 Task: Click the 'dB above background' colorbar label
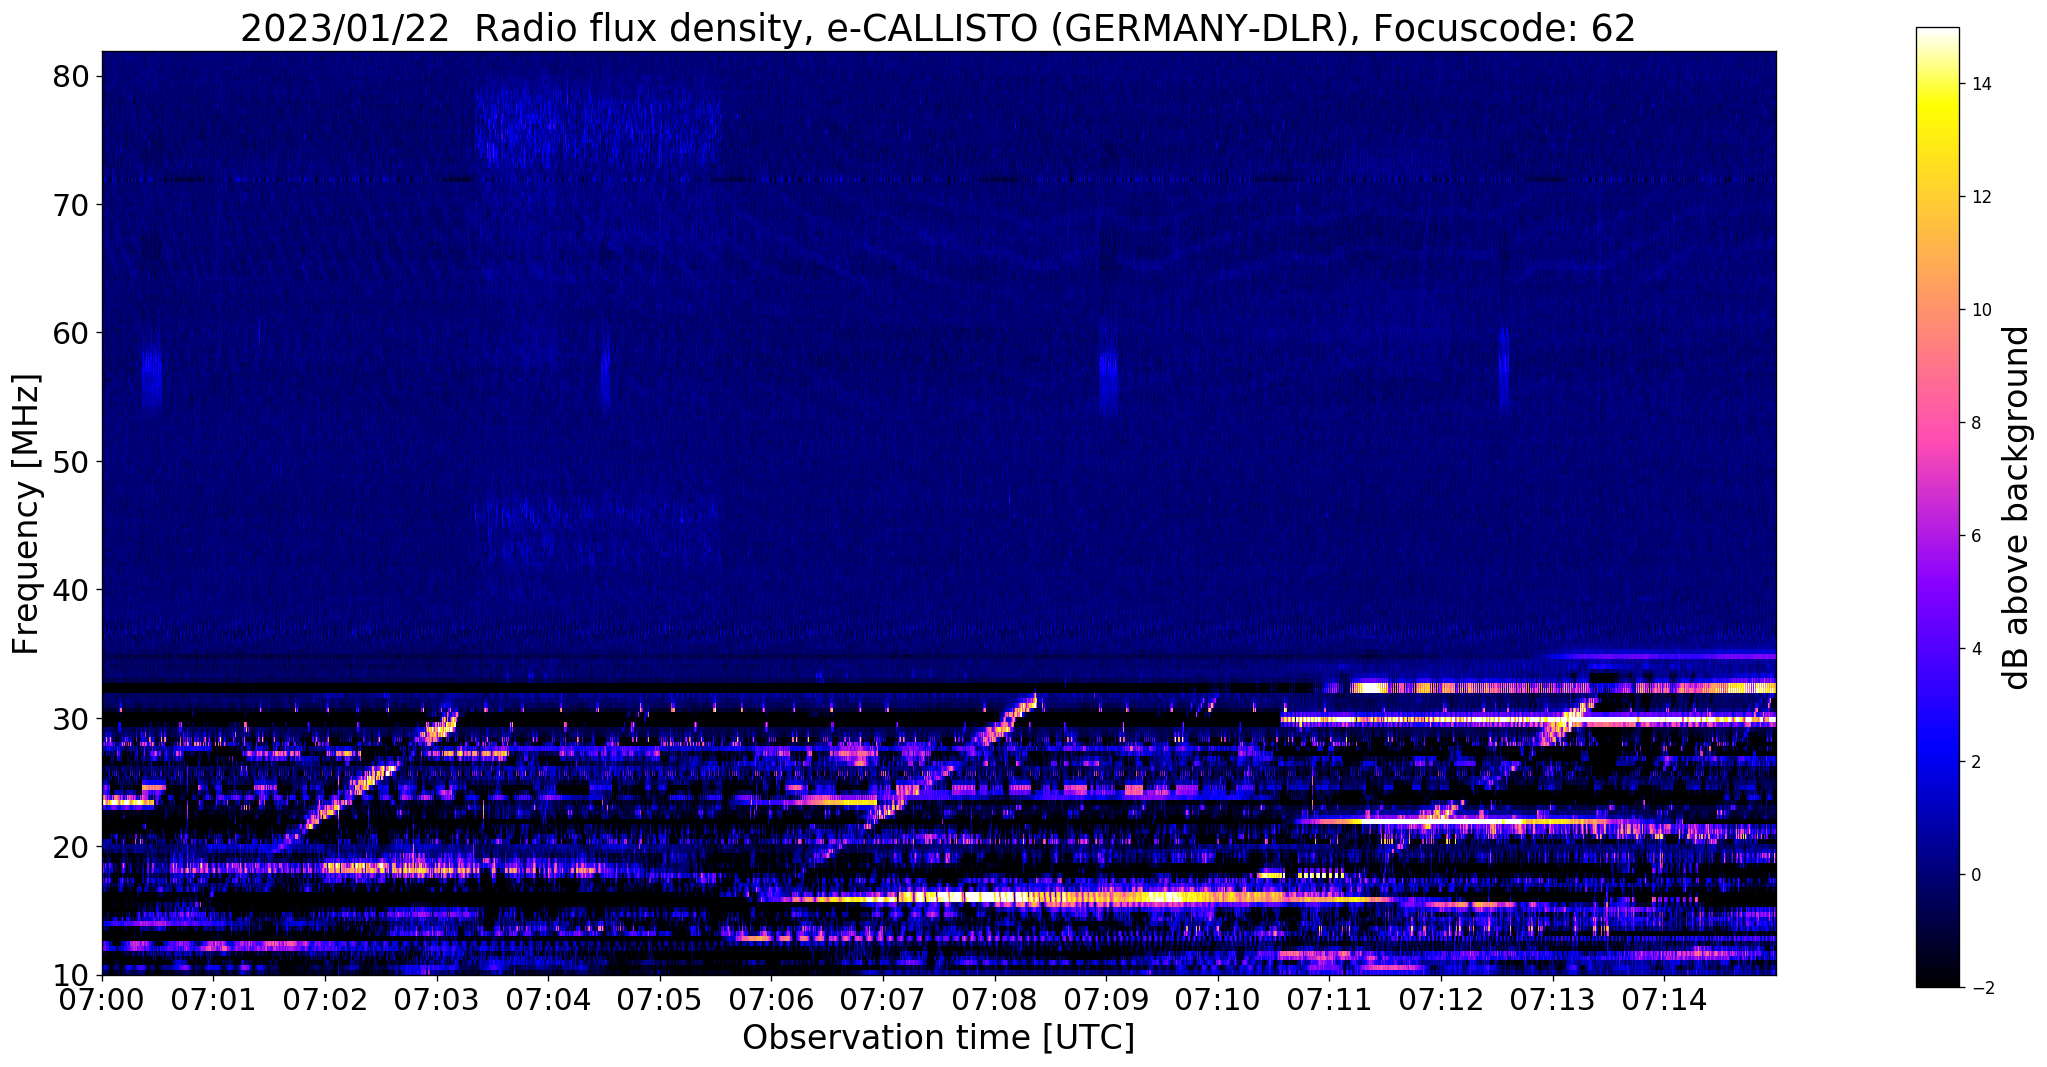(x=2017, y=508)
